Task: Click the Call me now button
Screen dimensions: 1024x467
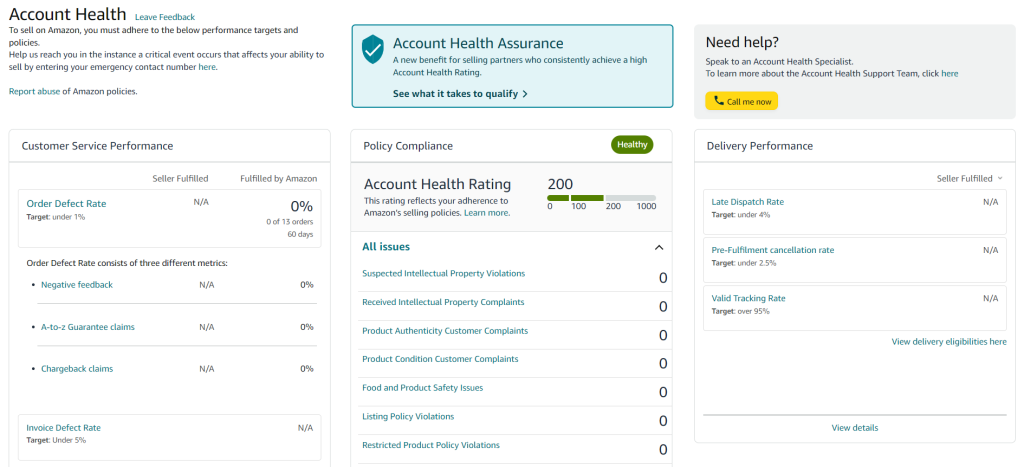Action: coord(741,101)
